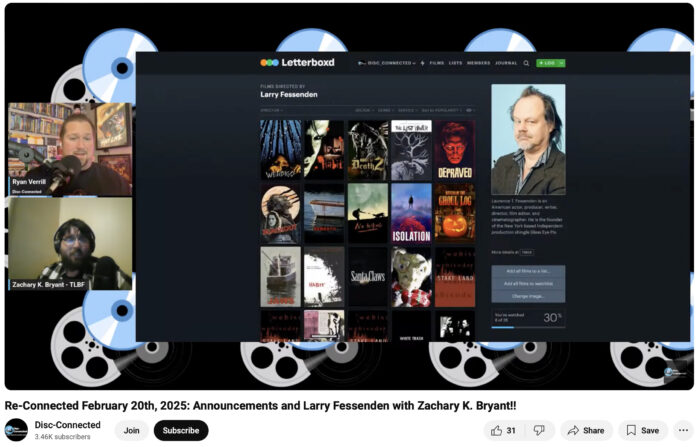Screen dimensions: 700x447
Task: Subscribe to the Disc-Connected channel
Action: click(181, 430)
